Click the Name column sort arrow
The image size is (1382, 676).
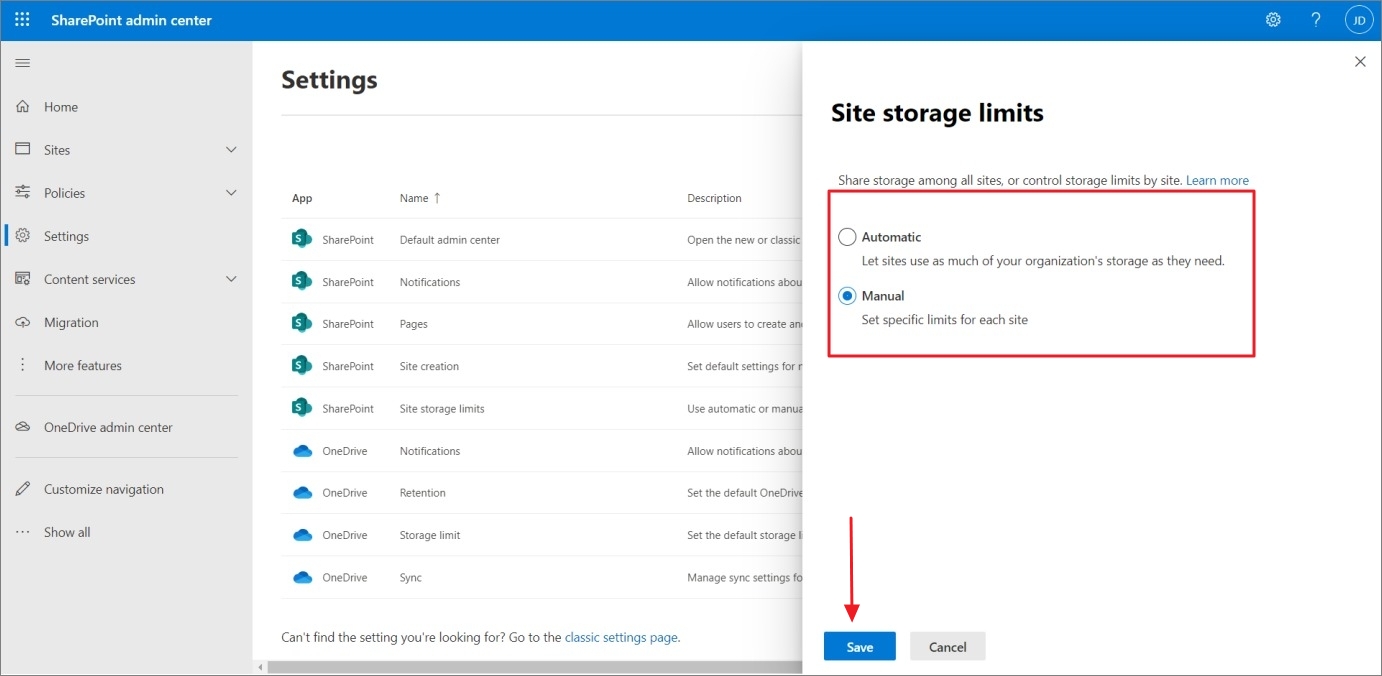pos(437,198)
